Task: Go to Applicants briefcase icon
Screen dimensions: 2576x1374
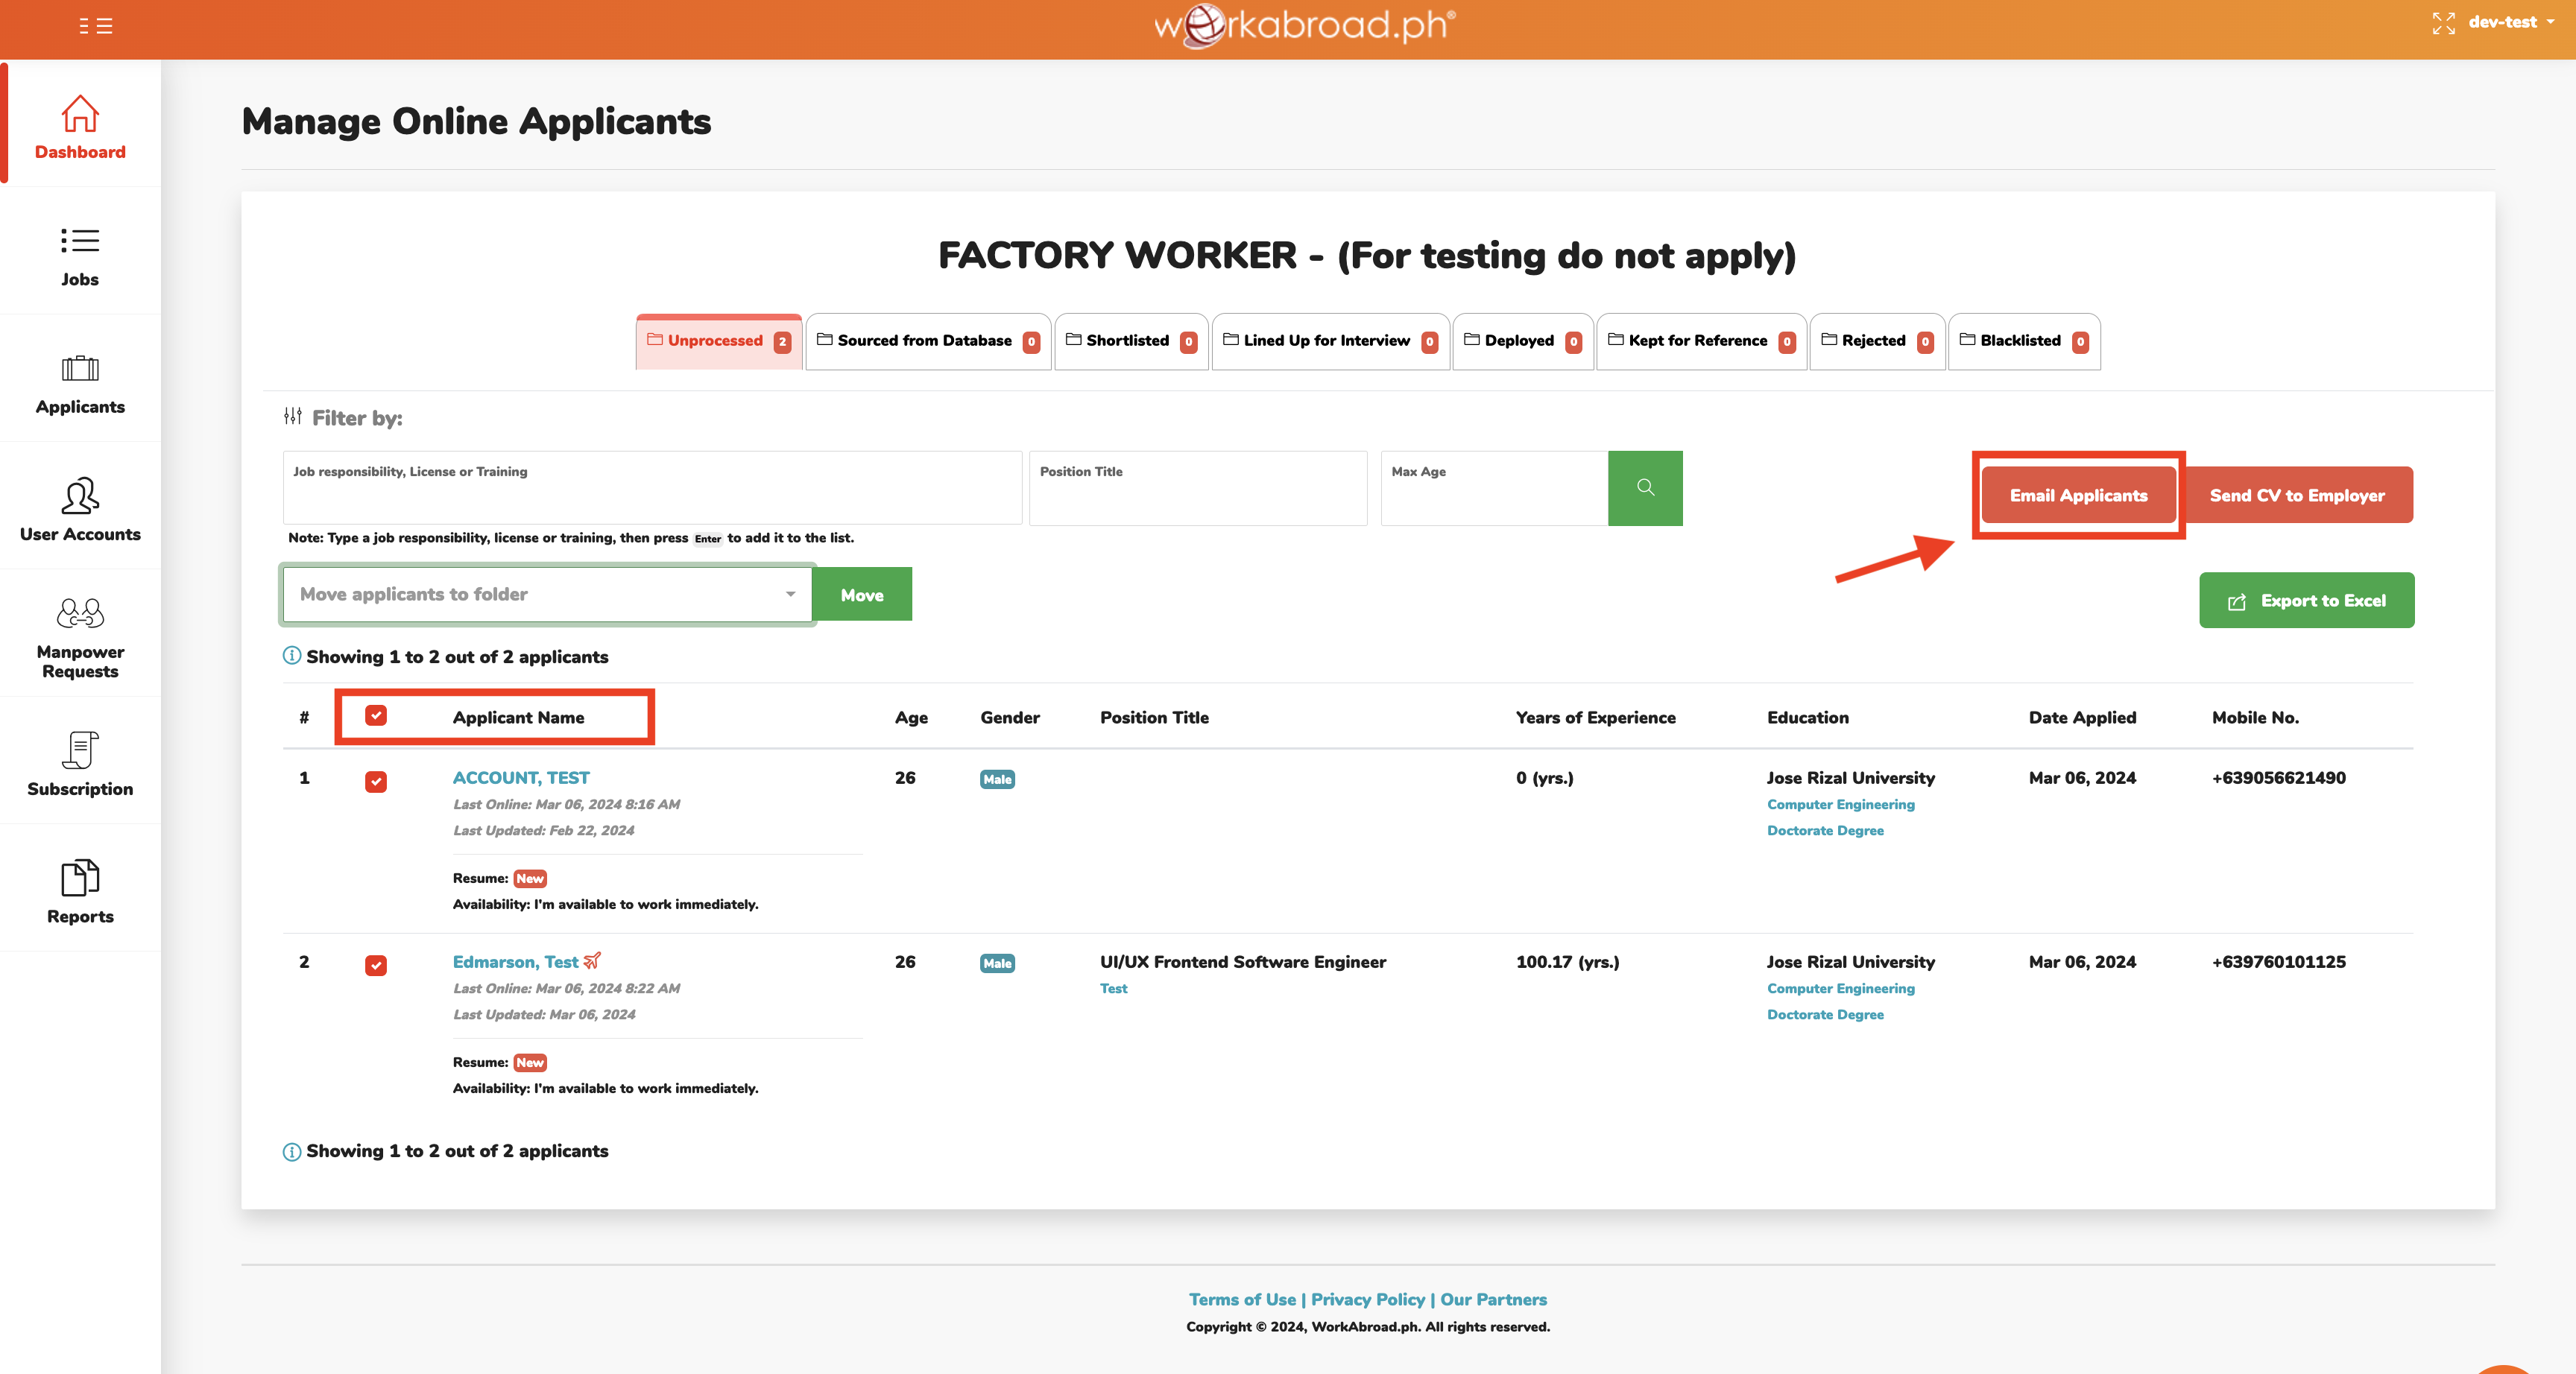Action: [80, 369]
